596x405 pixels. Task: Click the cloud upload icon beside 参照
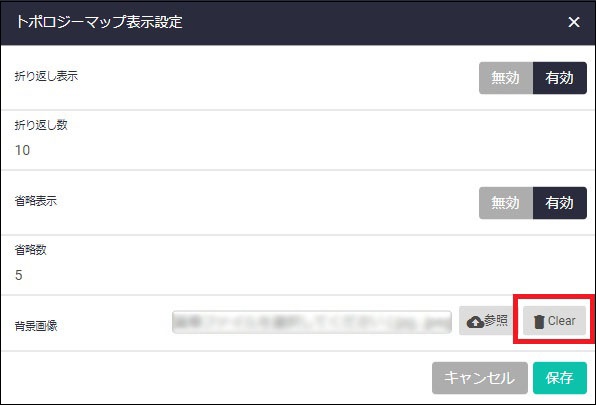[475, 322]
